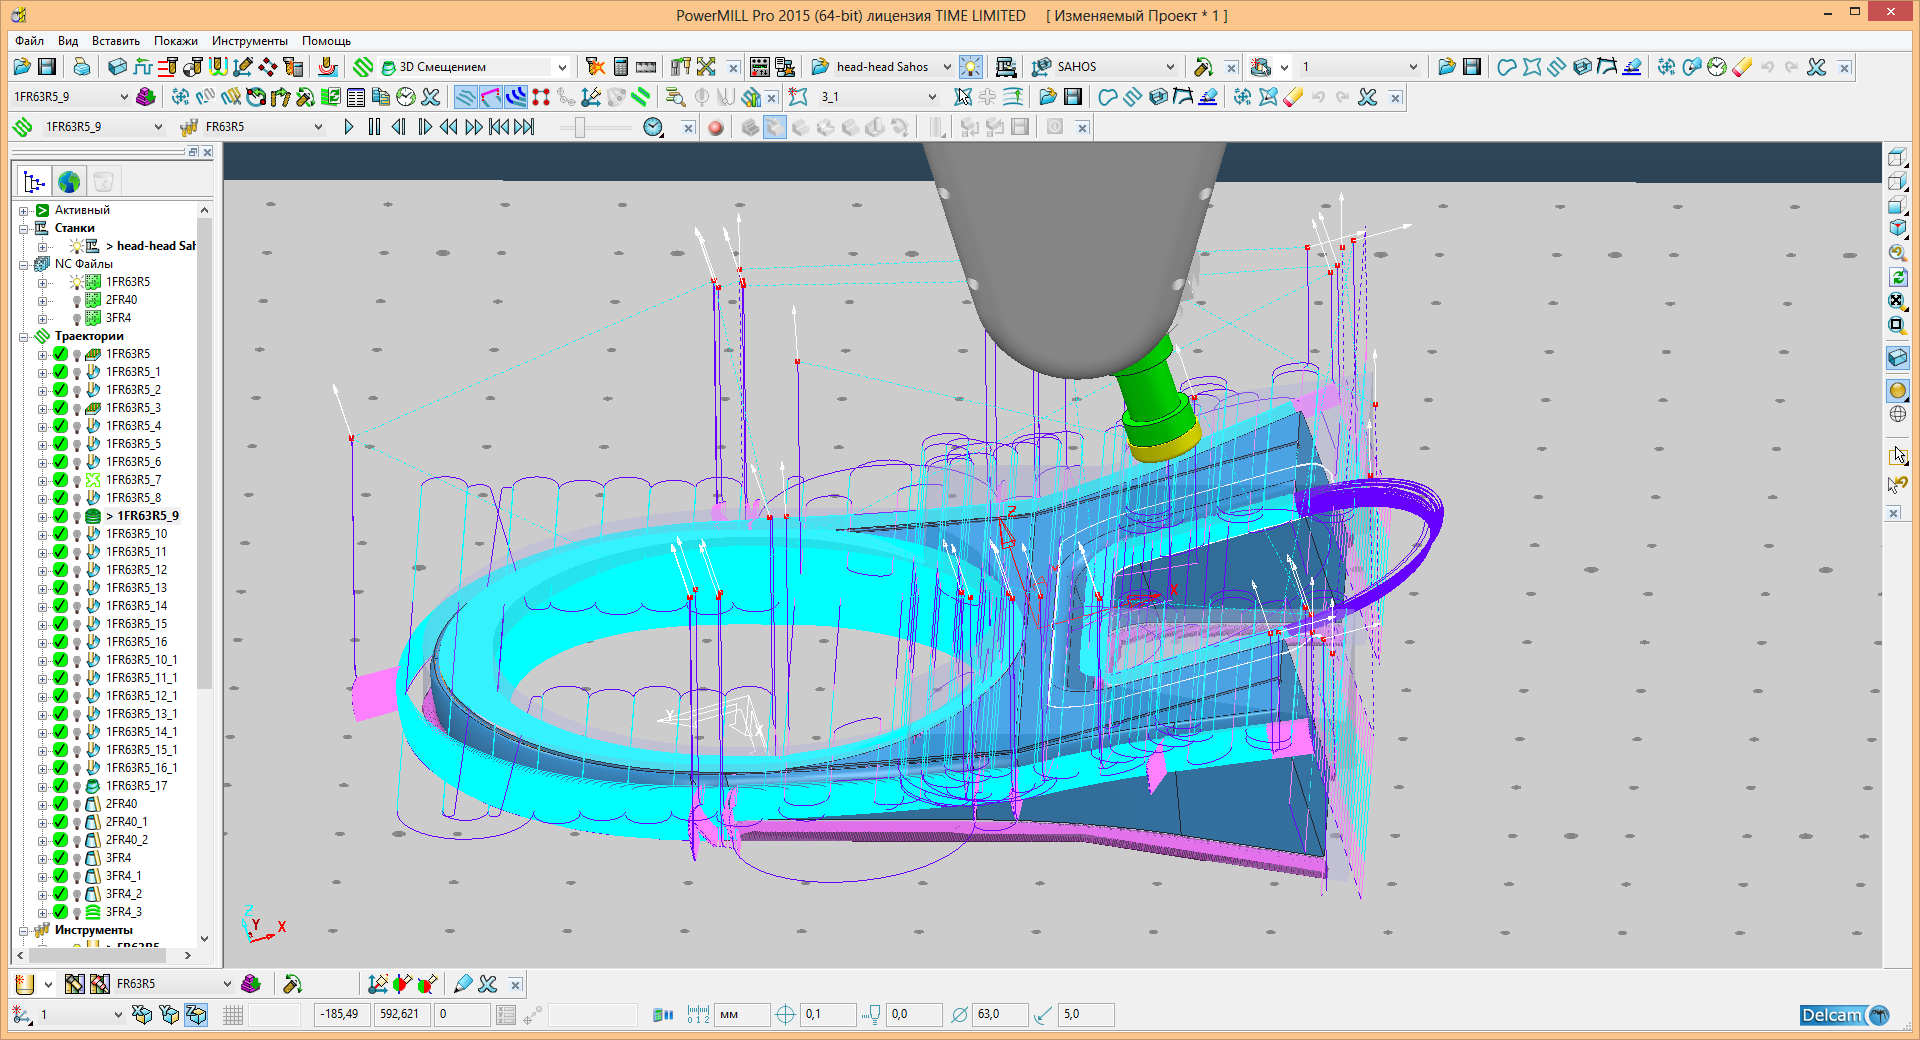
Task: Open the Block definition tool icon
Action: [x=117, y=67]
